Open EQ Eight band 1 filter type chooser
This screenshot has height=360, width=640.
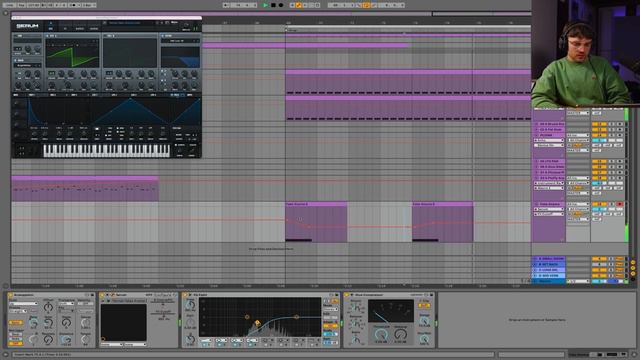(207, 340)
